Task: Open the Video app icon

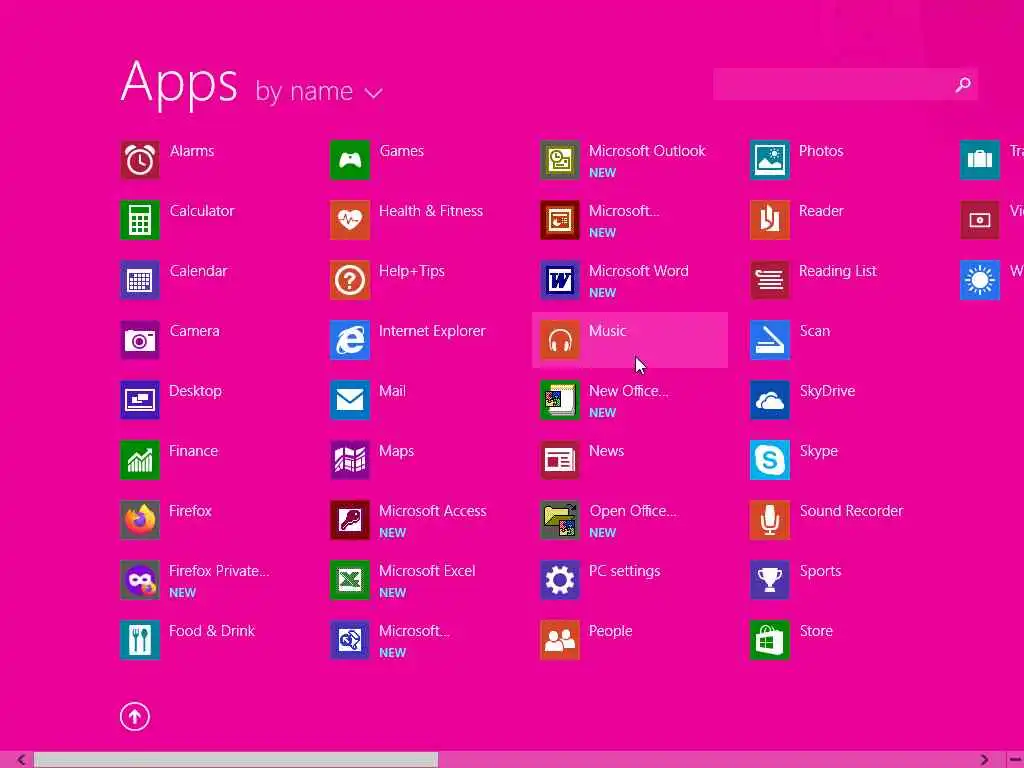Action: [980, 220]
